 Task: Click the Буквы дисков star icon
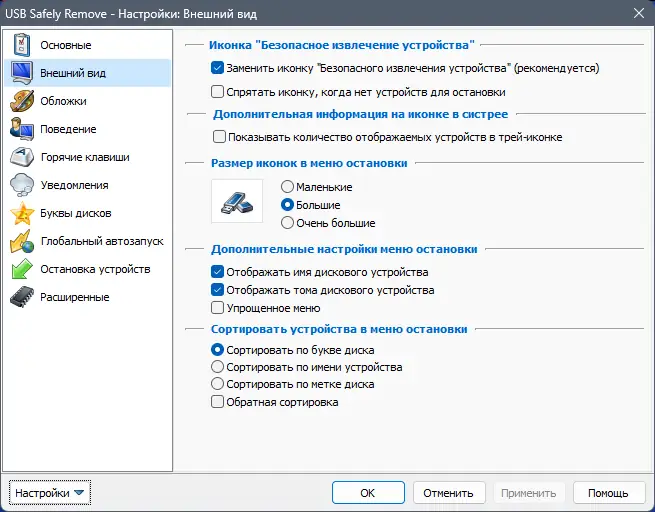pyautogui.click(x=22, y=213)
